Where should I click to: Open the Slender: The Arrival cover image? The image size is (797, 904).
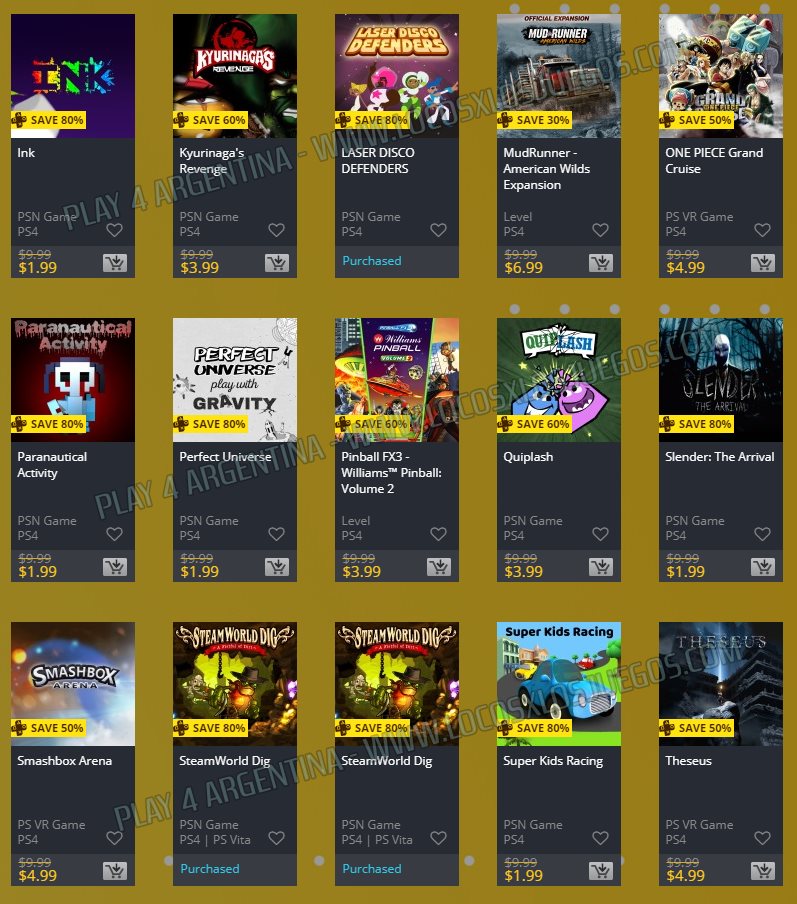pyautogui.click(x=721, y=380)
